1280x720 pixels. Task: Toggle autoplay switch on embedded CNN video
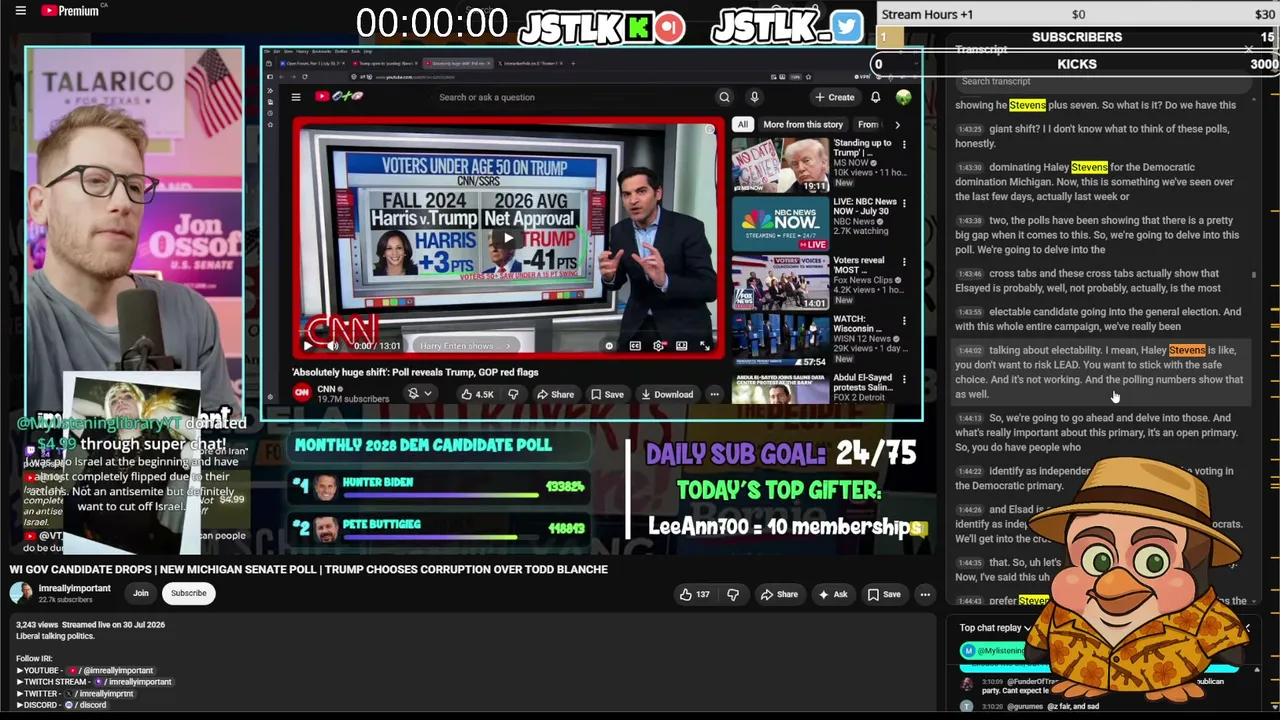tap(609, 346)
